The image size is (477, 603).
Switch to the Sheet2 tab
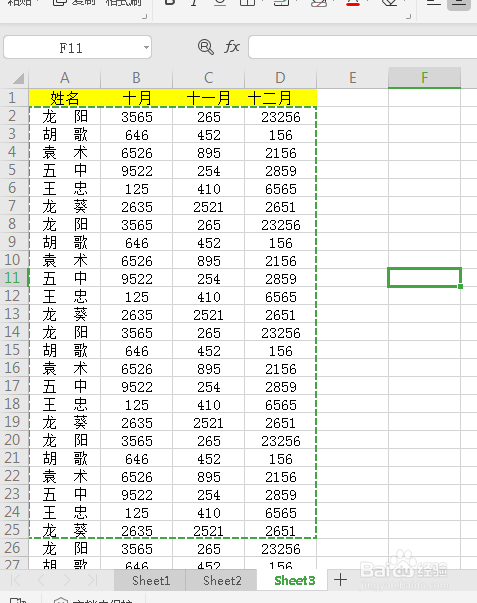(x=222, y=580)
